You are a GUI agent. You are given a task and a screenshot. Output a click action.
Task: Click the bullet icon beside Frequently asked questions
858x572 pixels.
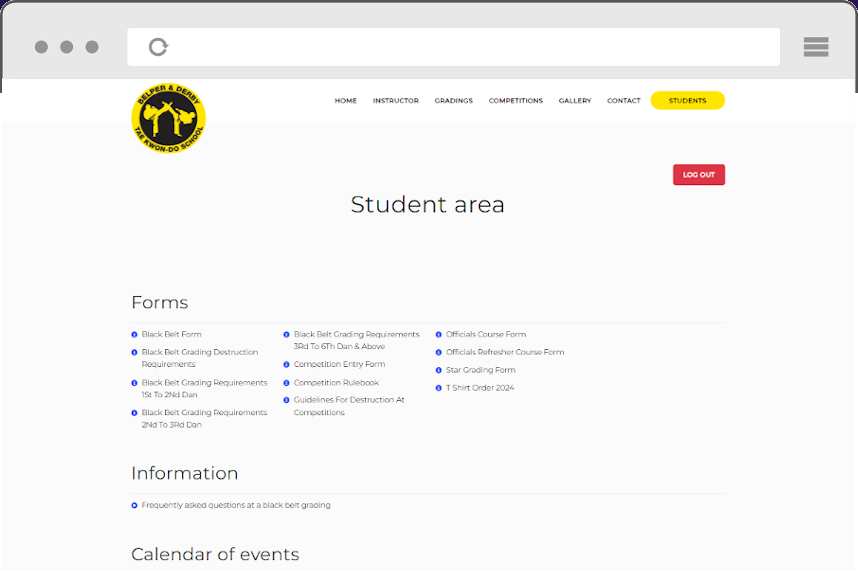(x=135, y=506)
